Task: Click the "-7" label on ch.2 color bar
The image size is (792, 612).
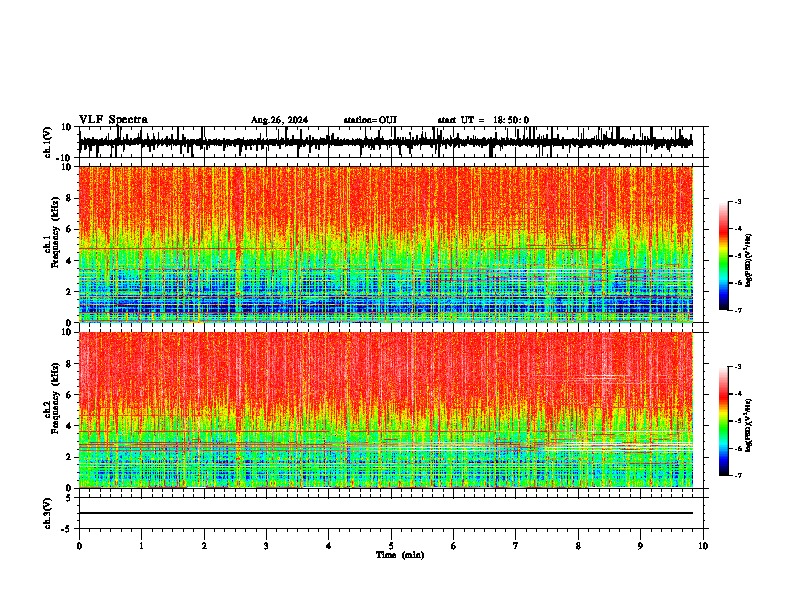Action: (738, 475)
